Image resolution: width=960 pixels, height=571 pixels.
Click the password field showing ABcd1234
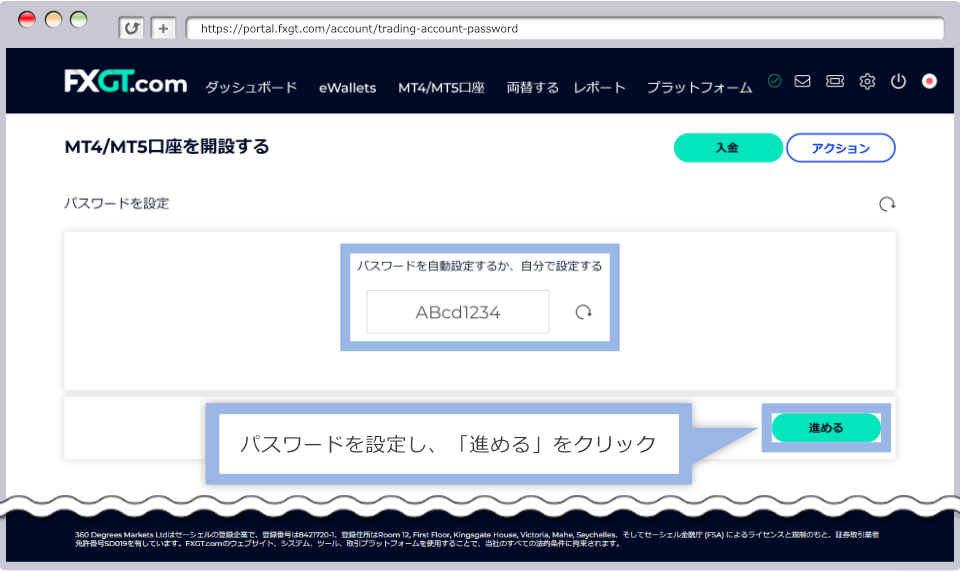(x=458, y=312)
